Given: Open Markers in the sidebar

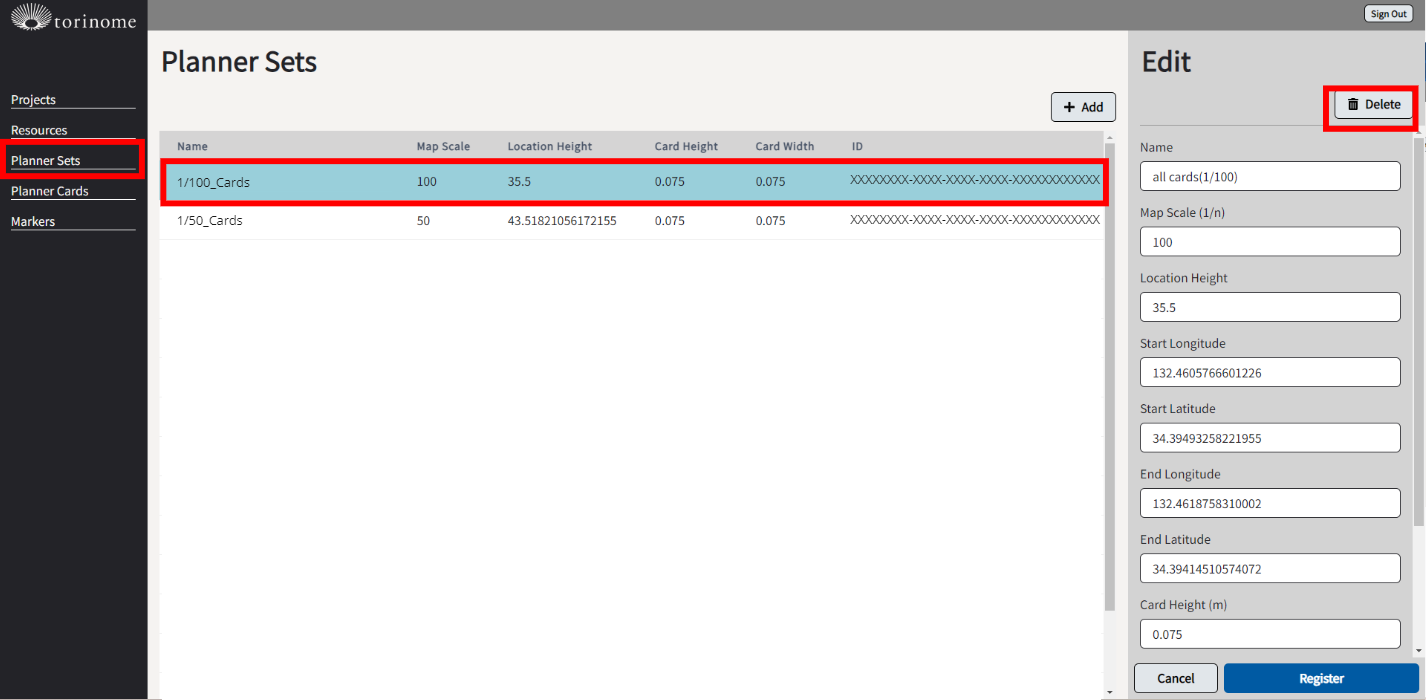Looking at the screenshot, I should click(x=33, y=221).
